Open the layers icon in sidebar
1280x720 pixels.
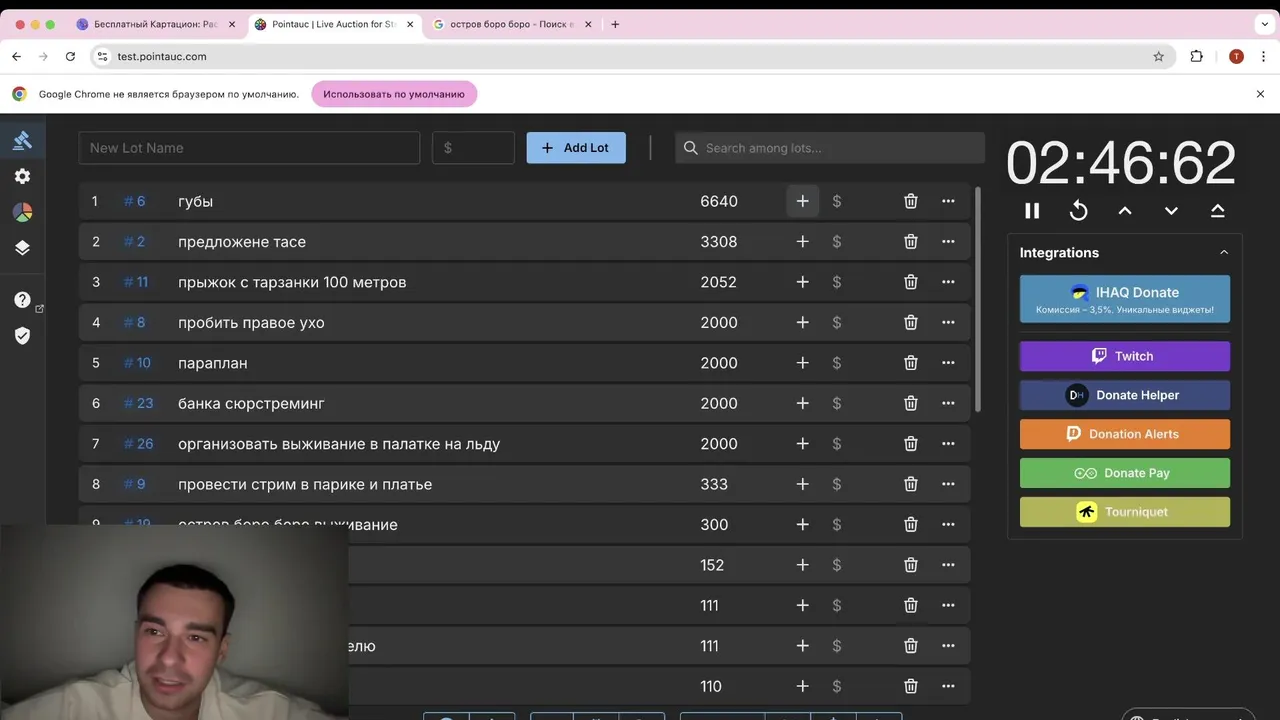tap(22, 248)
